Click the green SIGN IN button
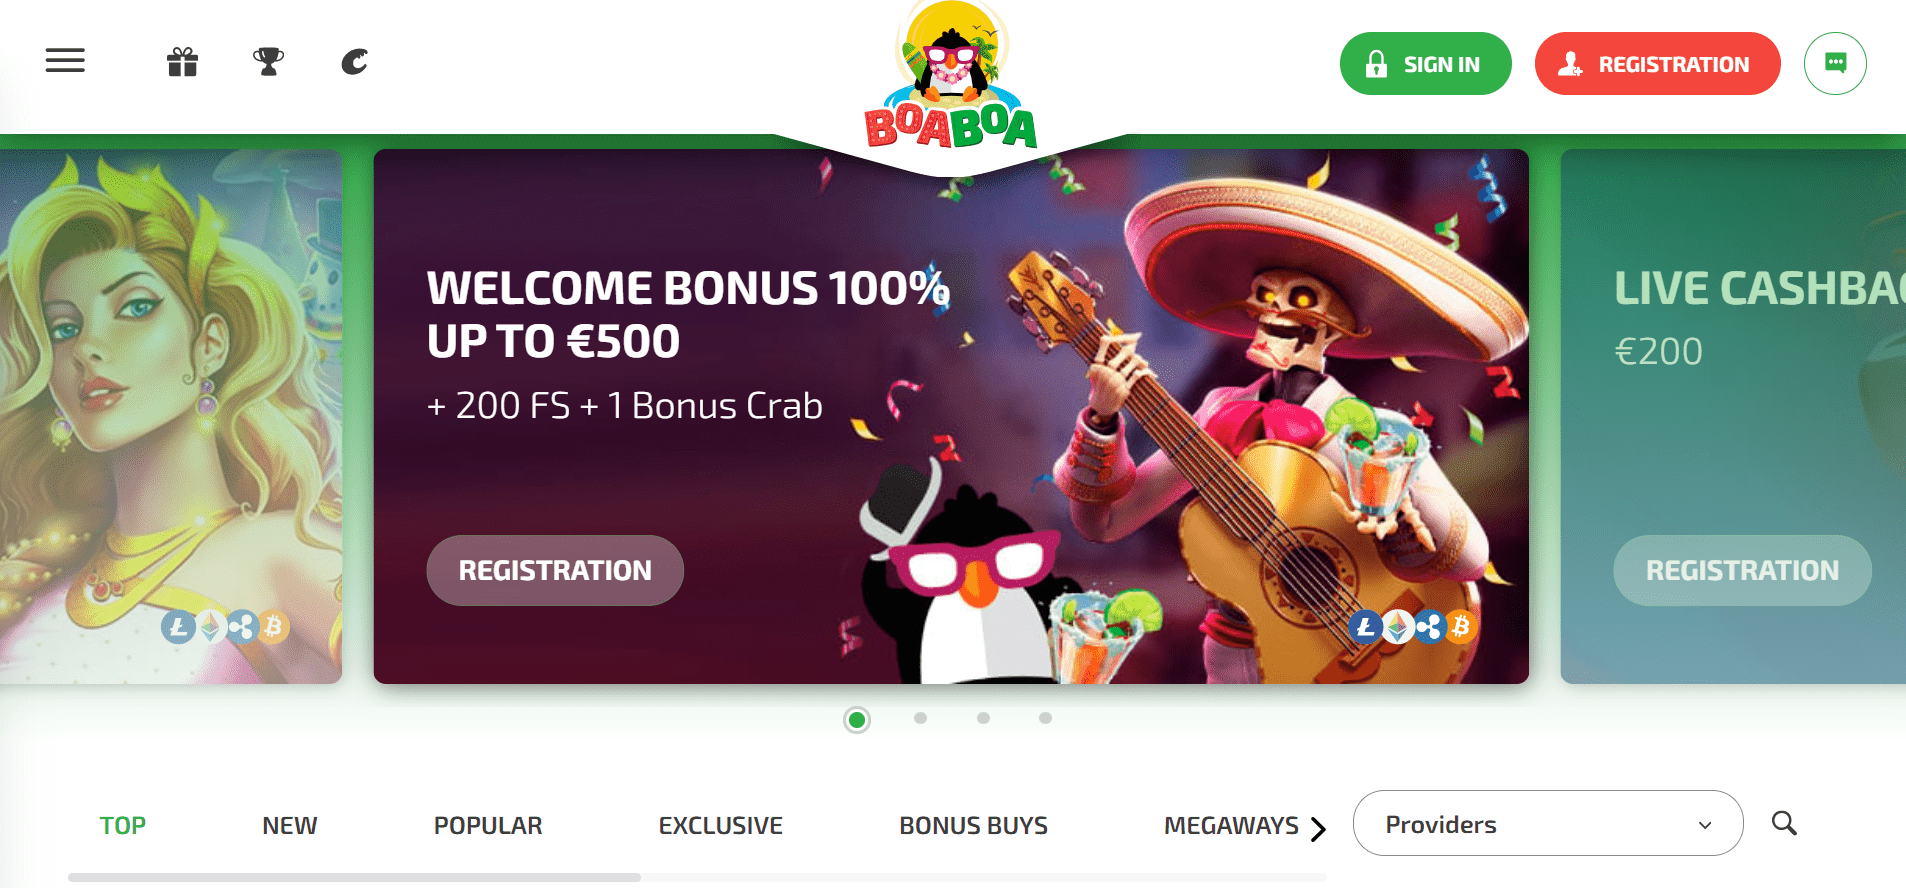The image size is (1906, 888). click(1425, 64)
